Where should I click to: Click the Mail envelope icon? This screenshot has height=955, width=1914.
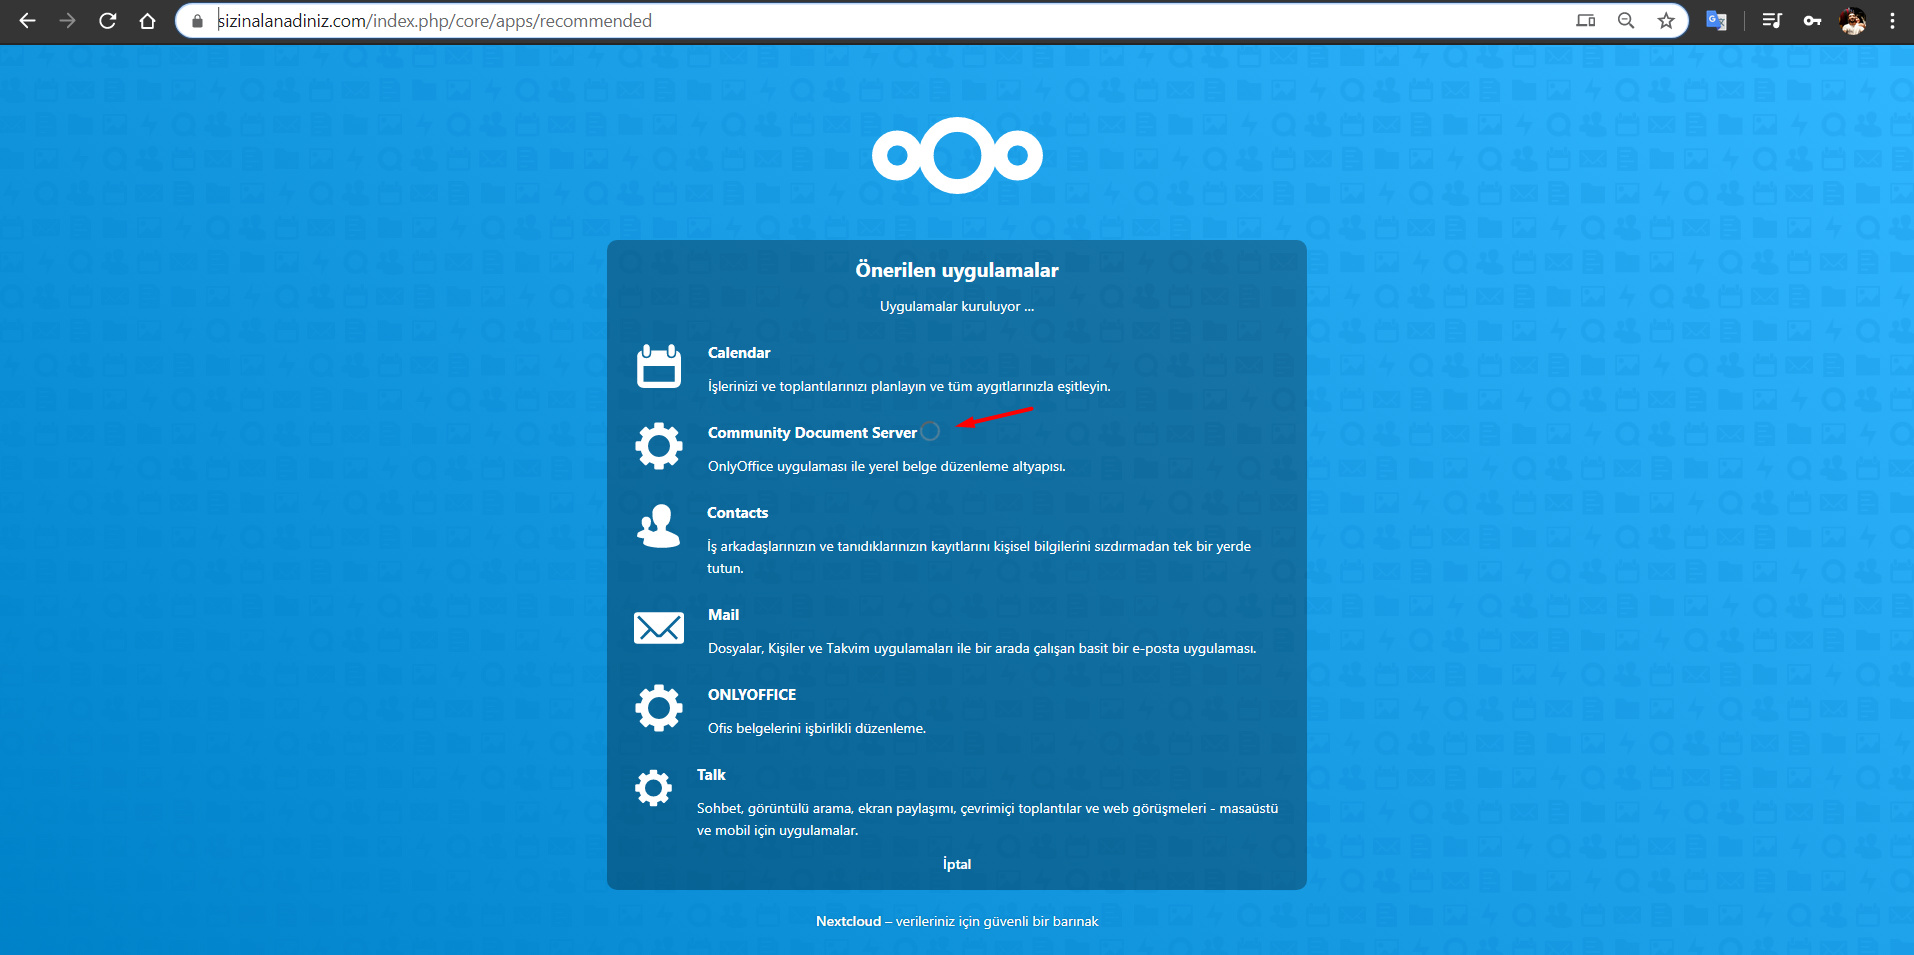tap(658, 628)
